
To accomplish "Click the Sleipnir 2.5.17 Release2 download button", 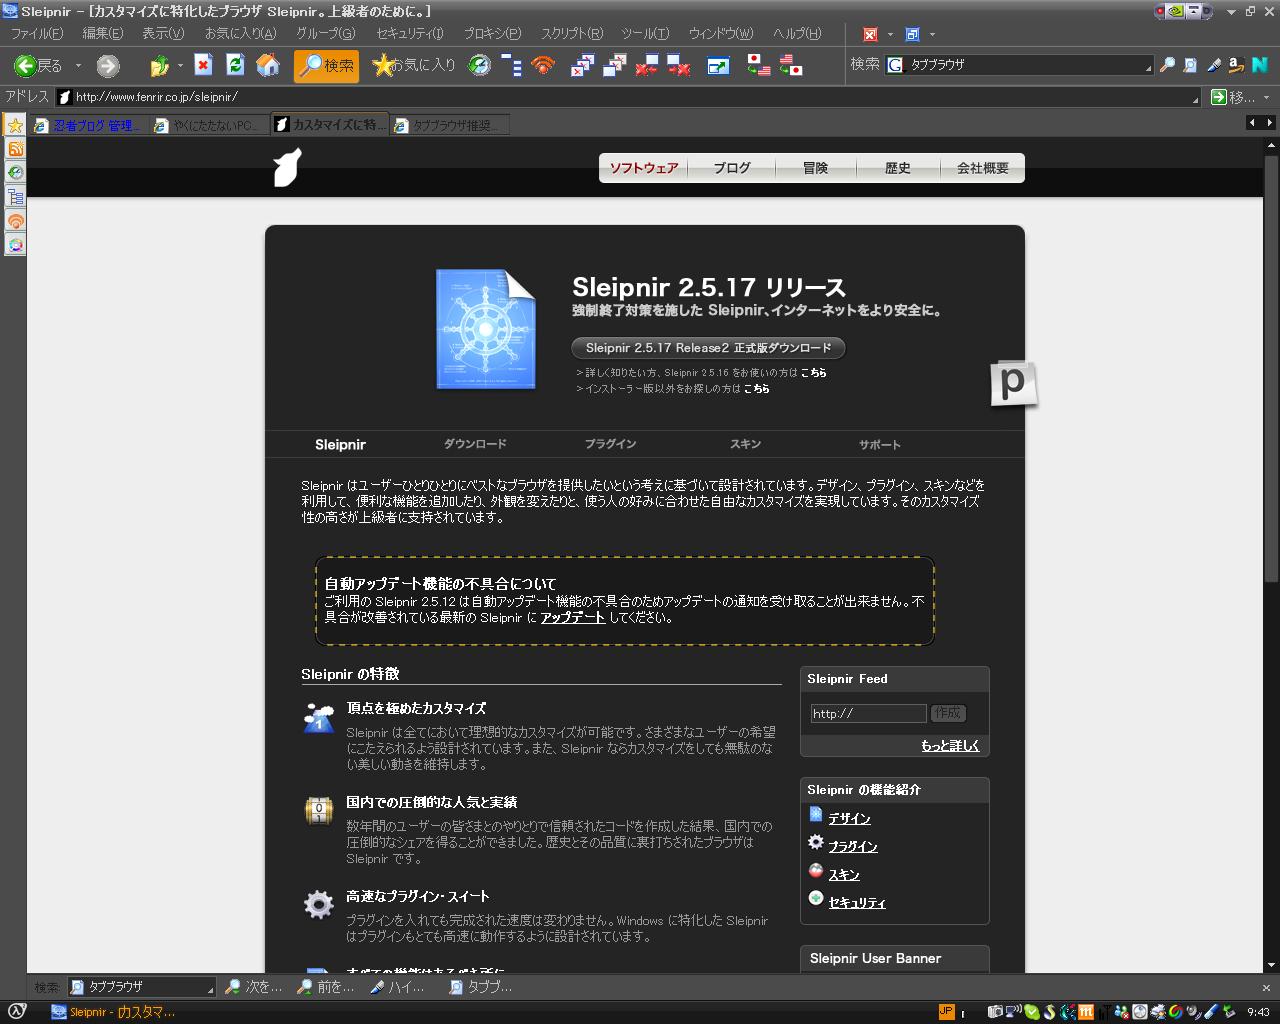I will coord(709,348).
